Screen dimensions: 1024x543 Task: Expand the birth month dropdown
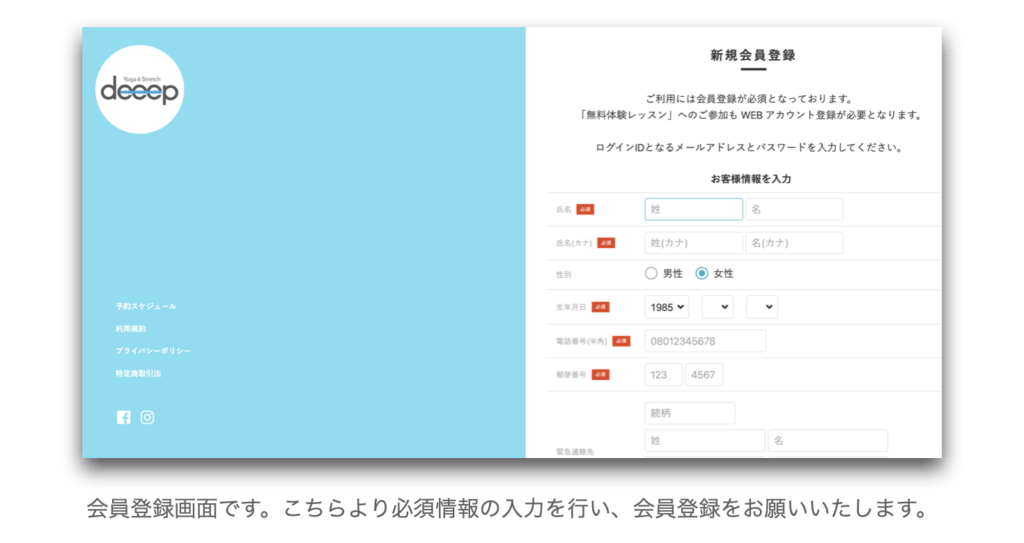click(717, 307)
